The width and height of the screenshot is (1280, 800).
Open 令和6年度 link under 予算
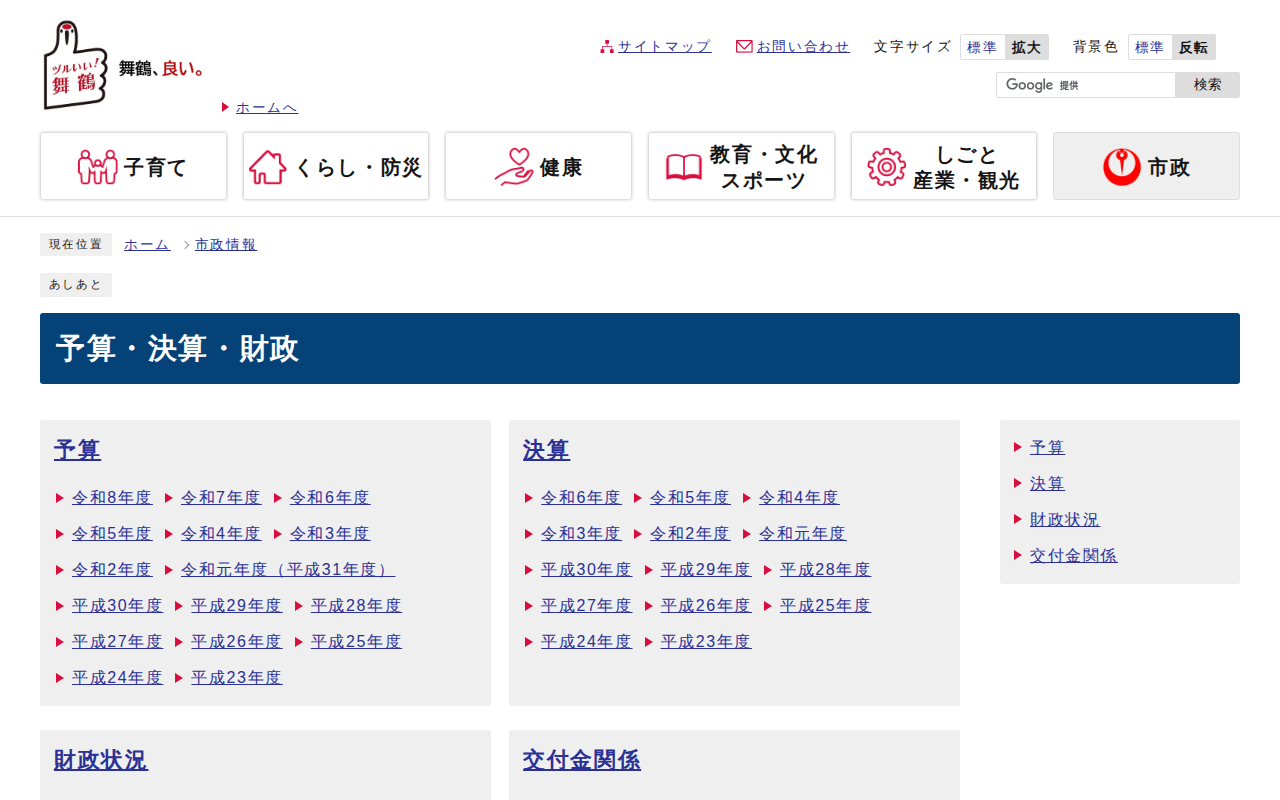point(330,497)
